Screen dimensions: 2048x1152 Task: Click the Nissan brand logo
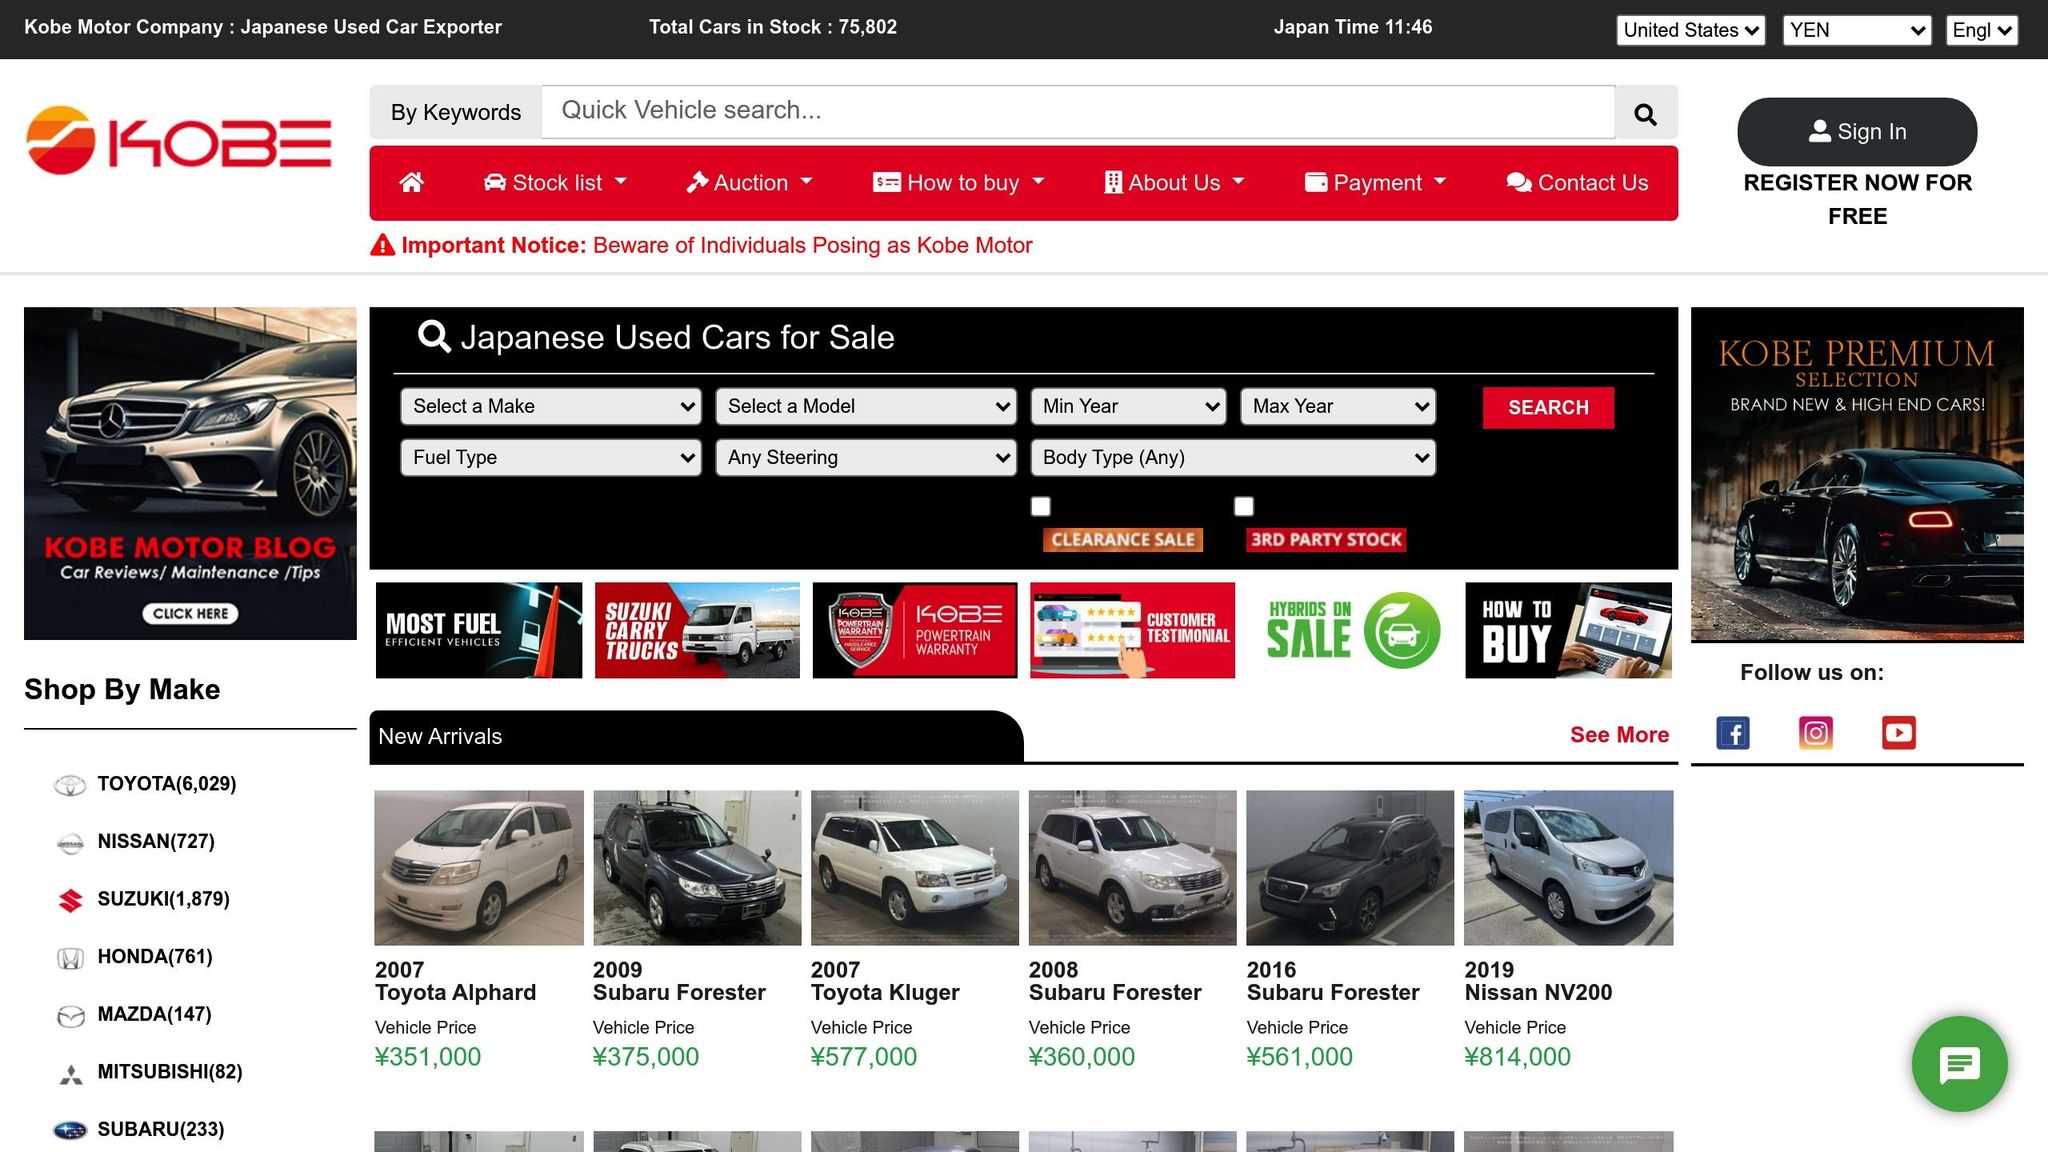pyautogui.click(x=70, y=843)
